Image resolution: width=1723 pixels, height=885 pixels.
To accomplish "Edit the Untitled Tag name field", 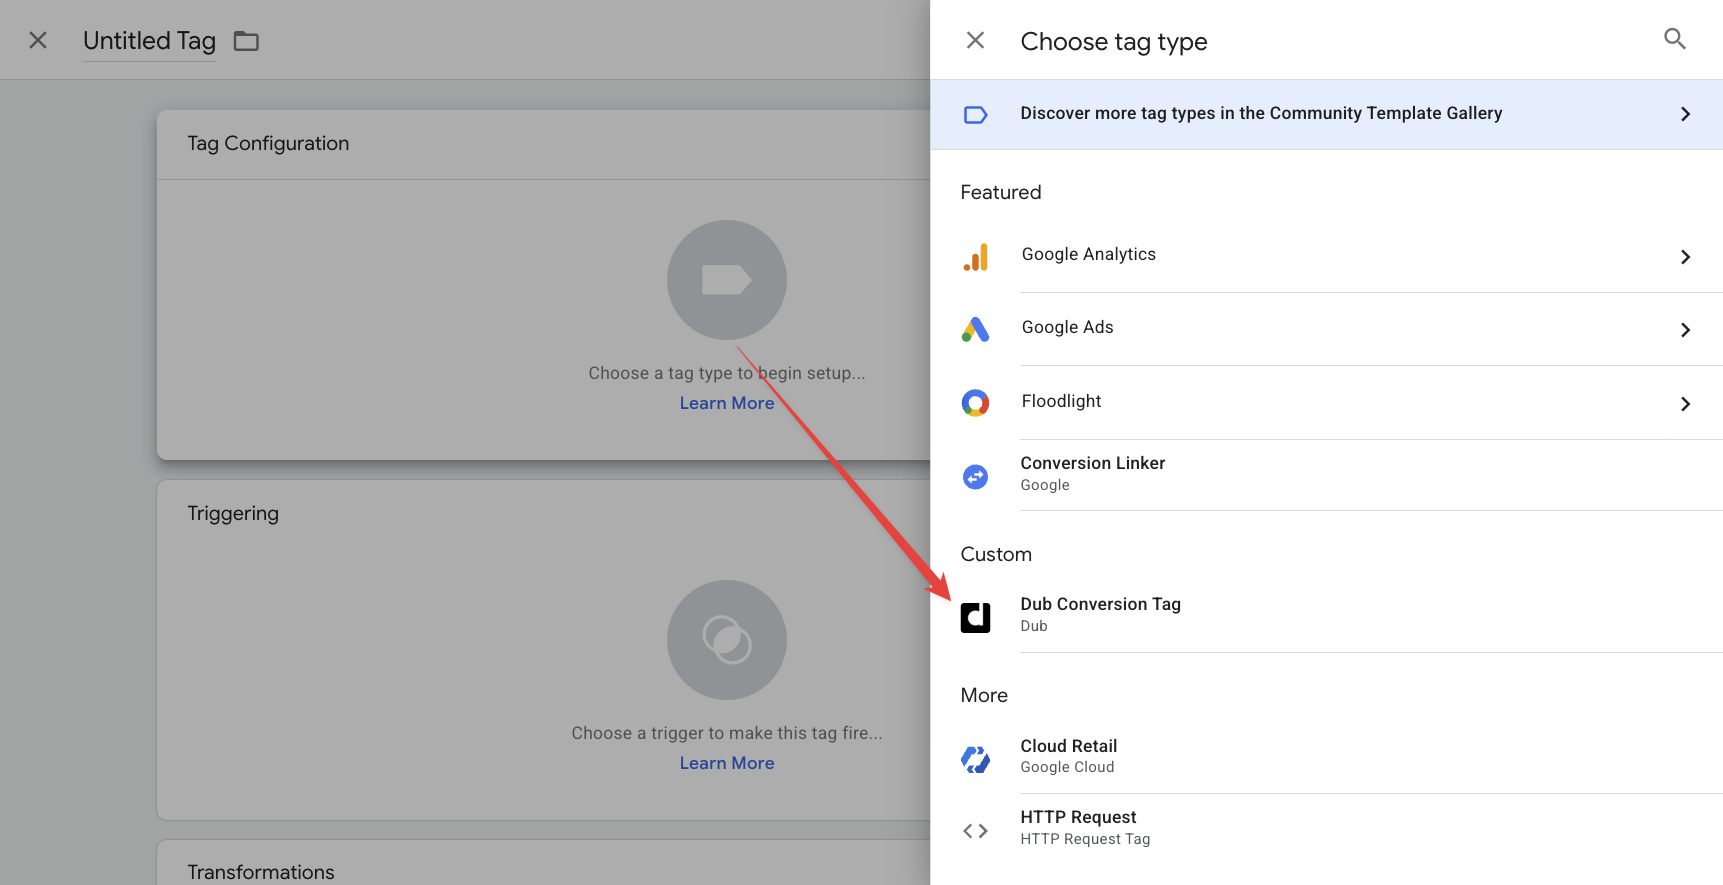I will coord(149,41).
